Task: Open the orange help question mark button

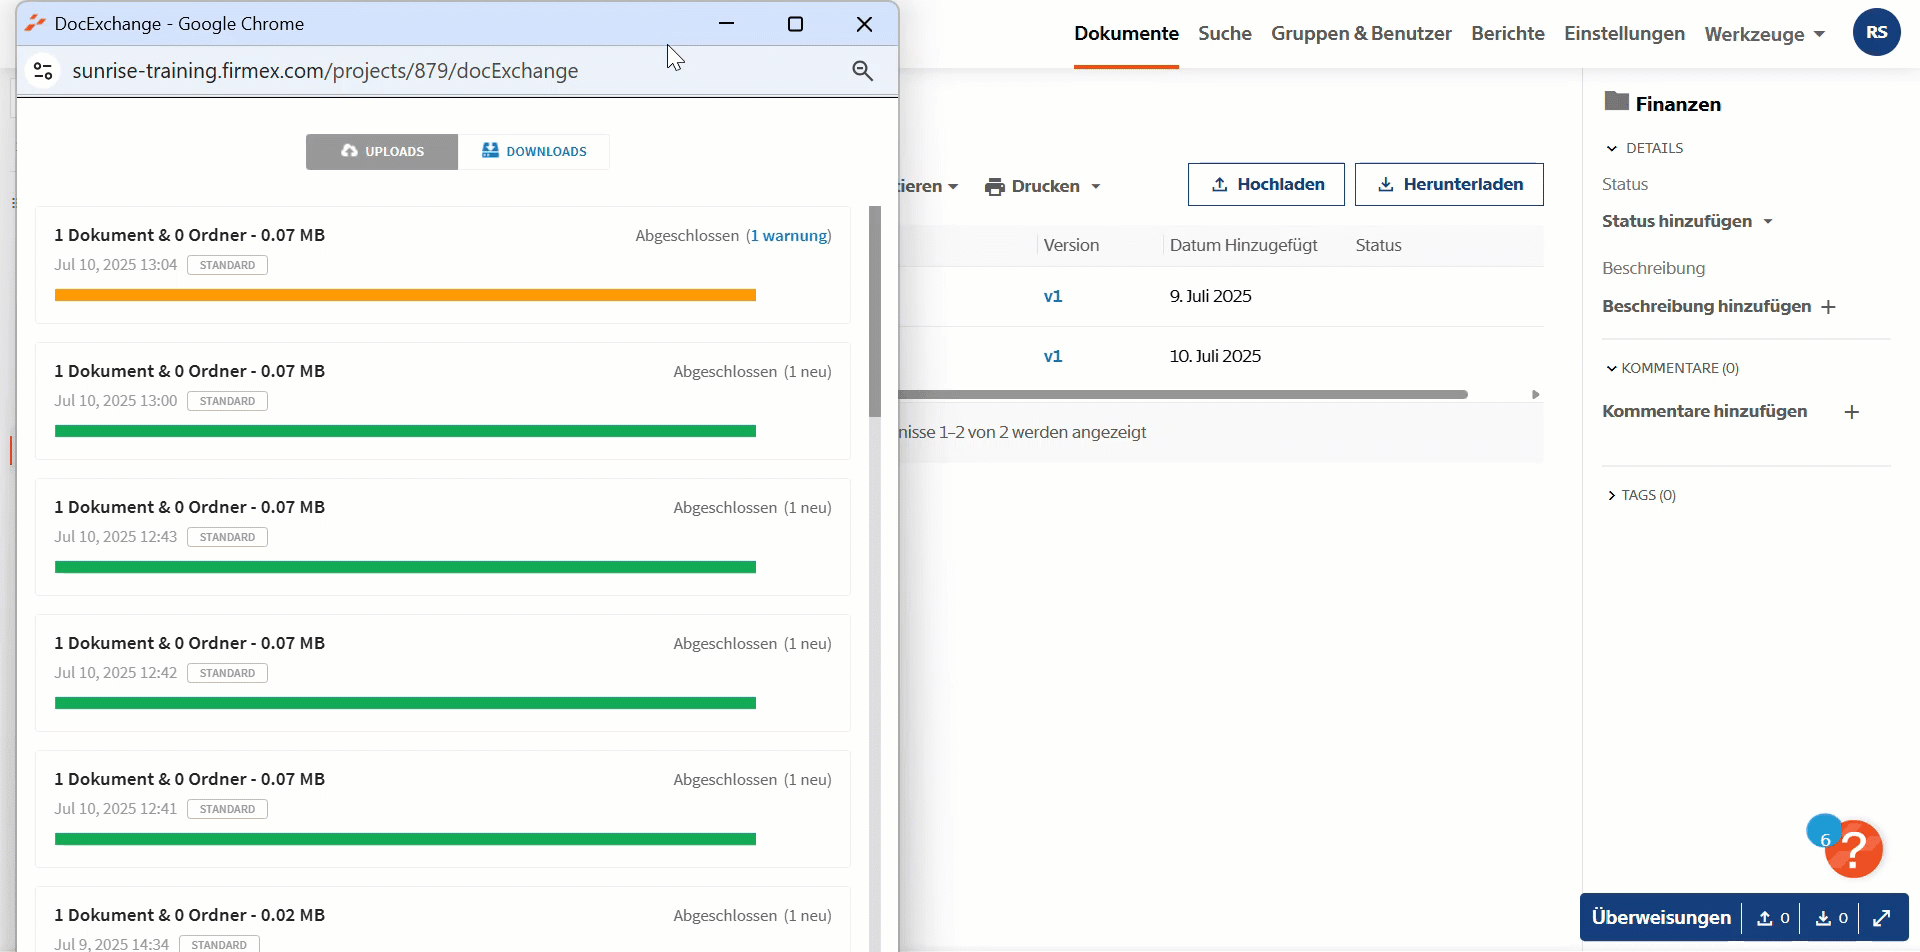Action: click(1854, 850)
